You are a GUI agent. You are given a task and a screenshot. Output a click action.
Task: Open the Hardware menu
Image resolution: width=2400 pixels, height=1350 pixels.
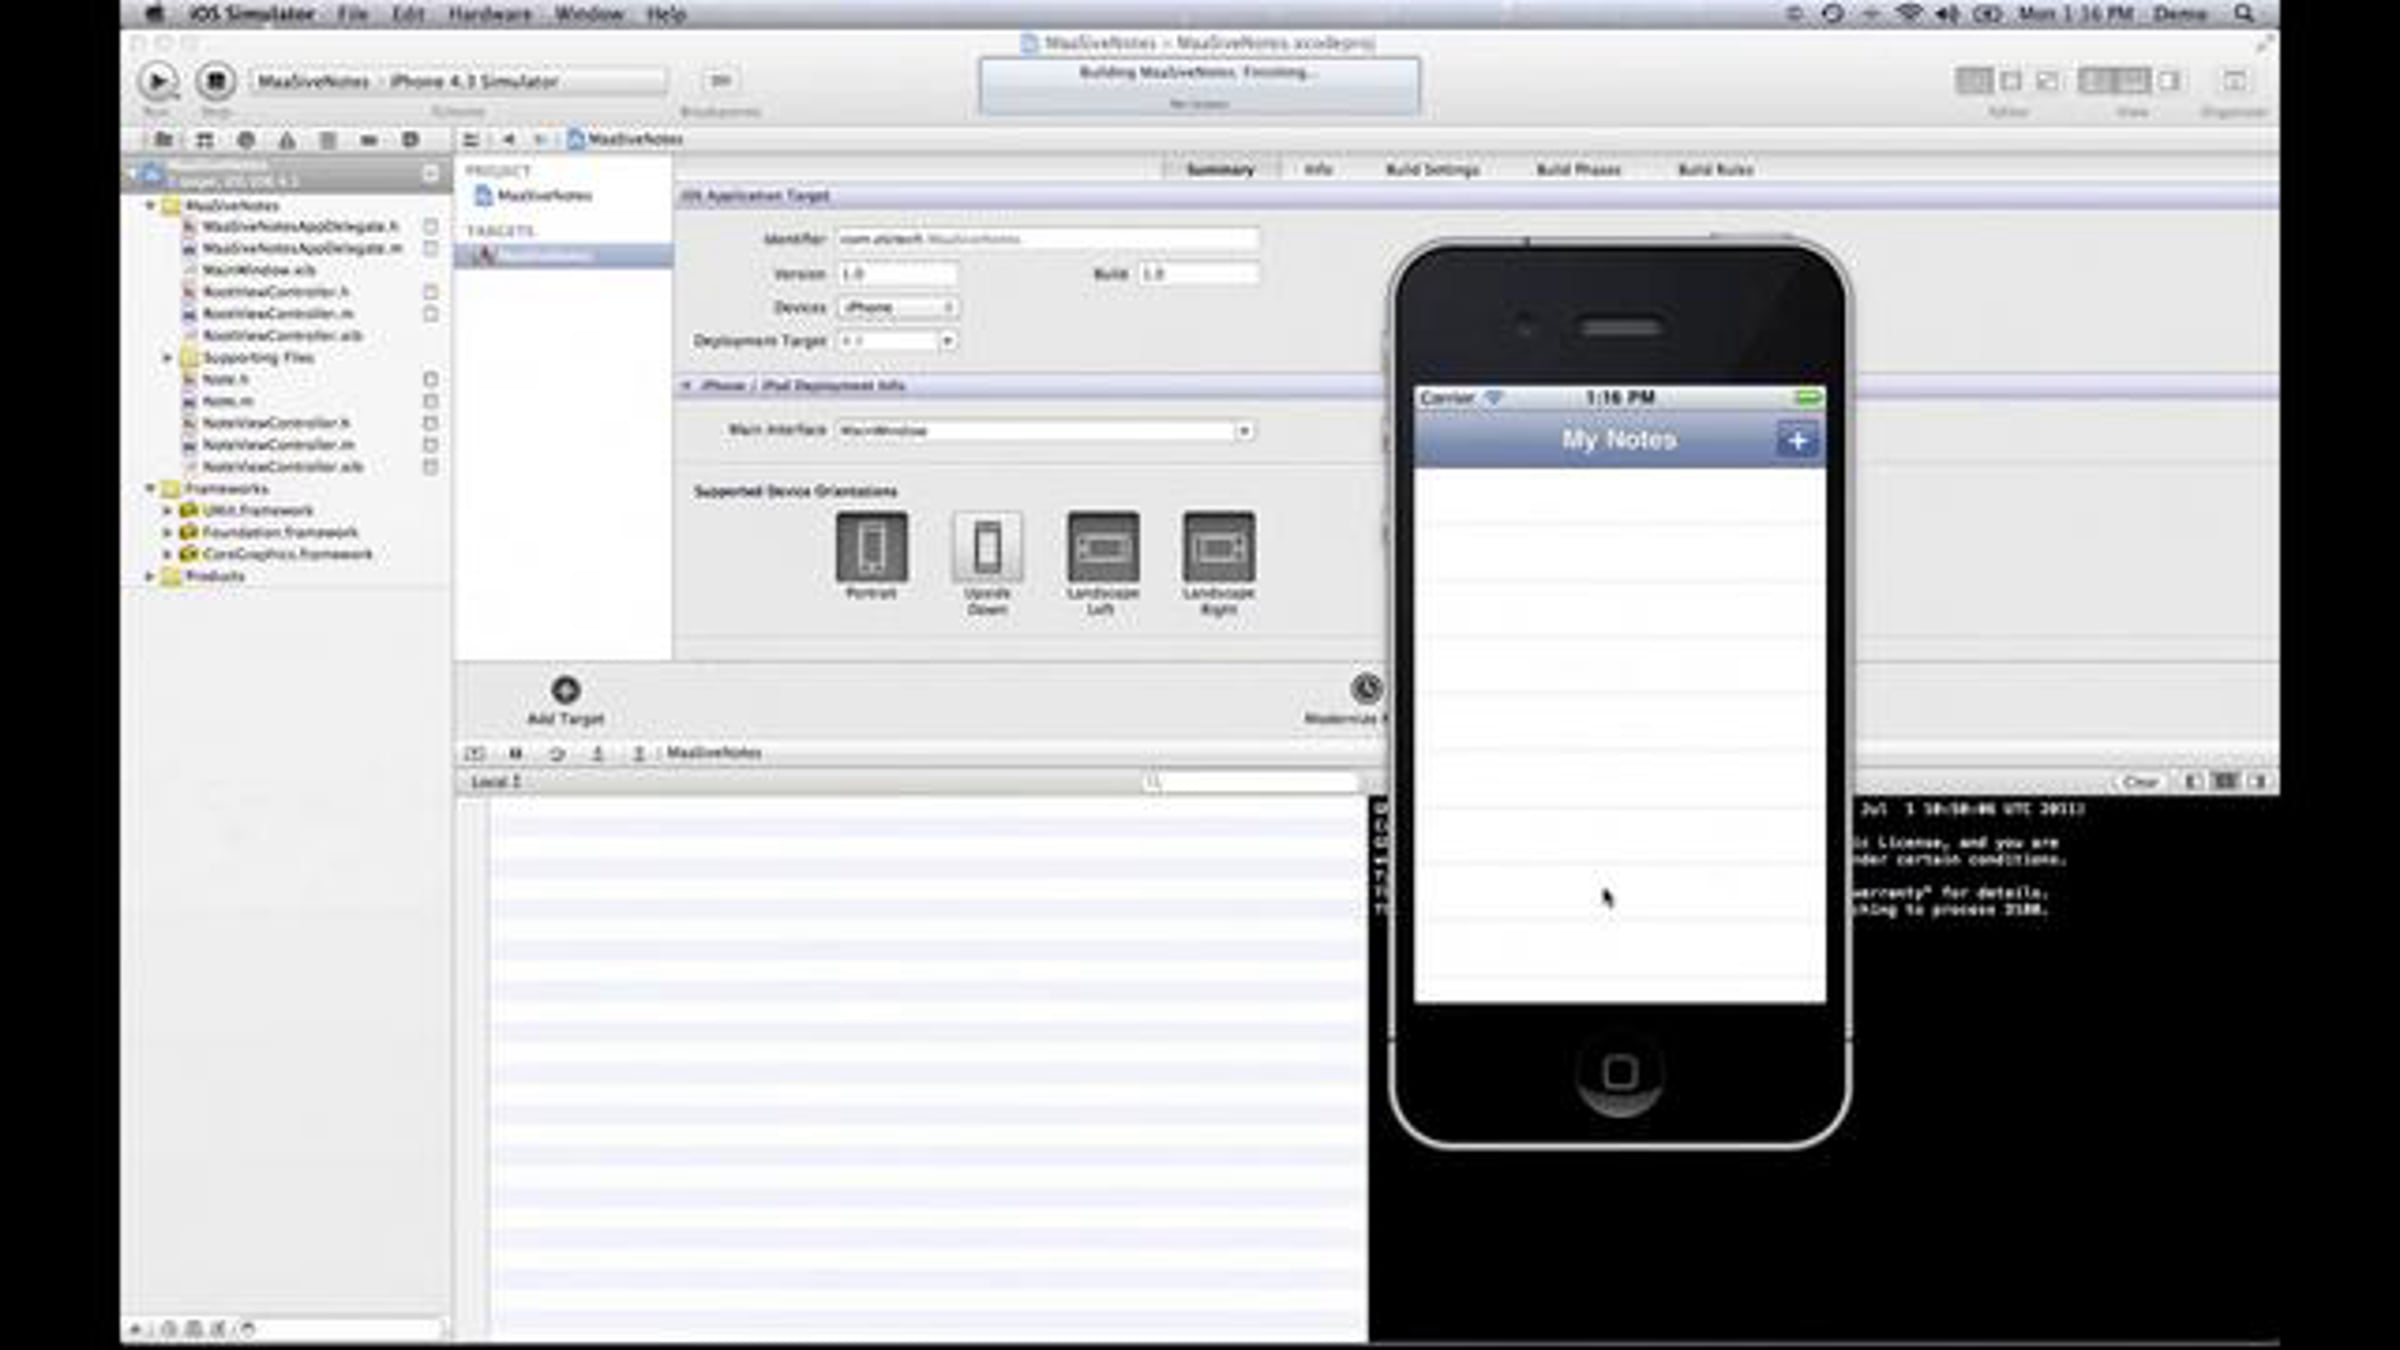pos(490,14)
